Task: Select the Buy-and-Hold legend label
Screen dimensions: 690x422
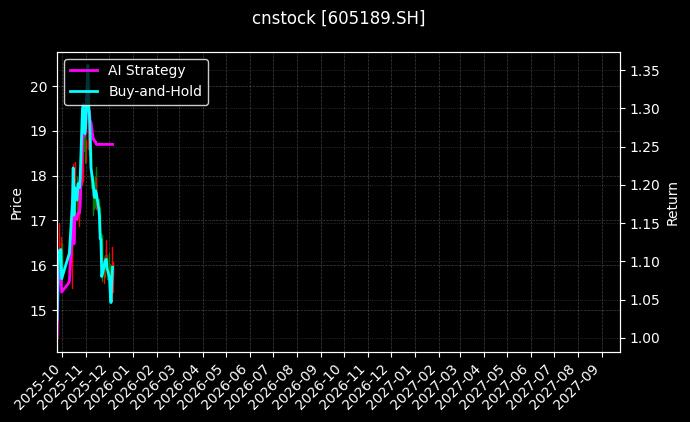Action: click(x=155, y=91)
